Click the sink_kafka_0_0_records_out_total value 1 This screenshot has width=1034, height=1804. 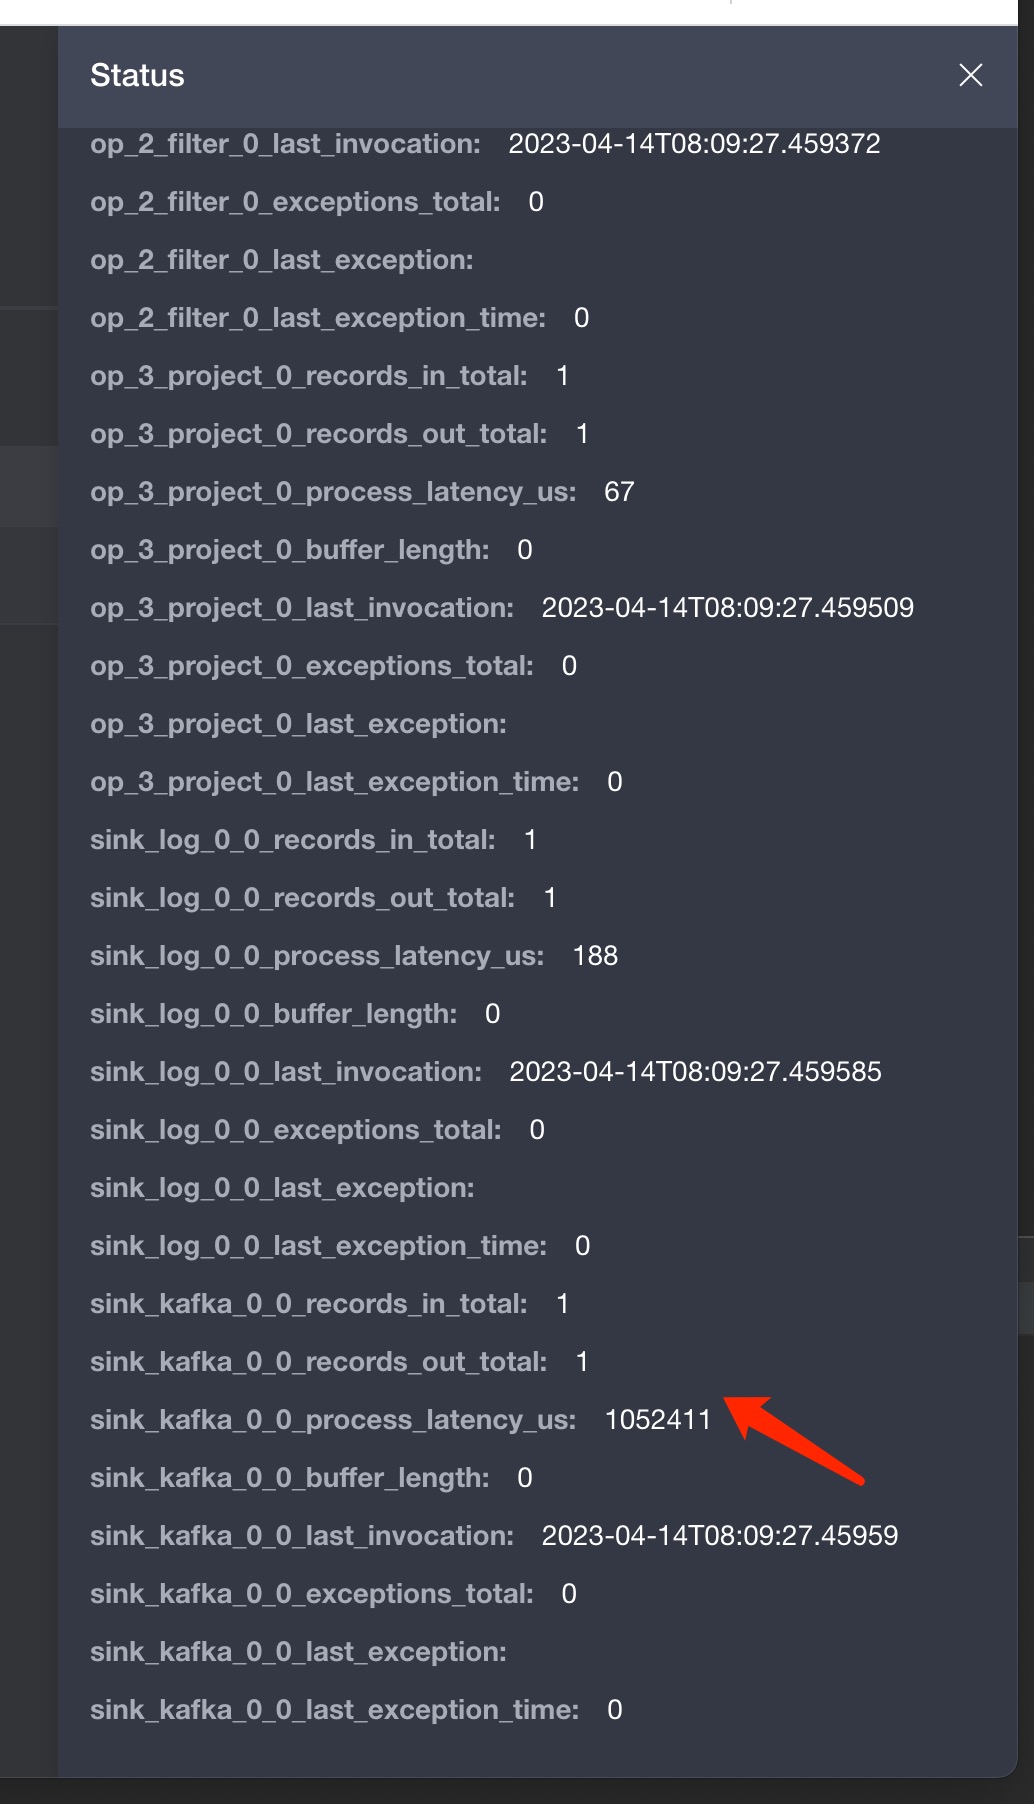pos(582,1362)
